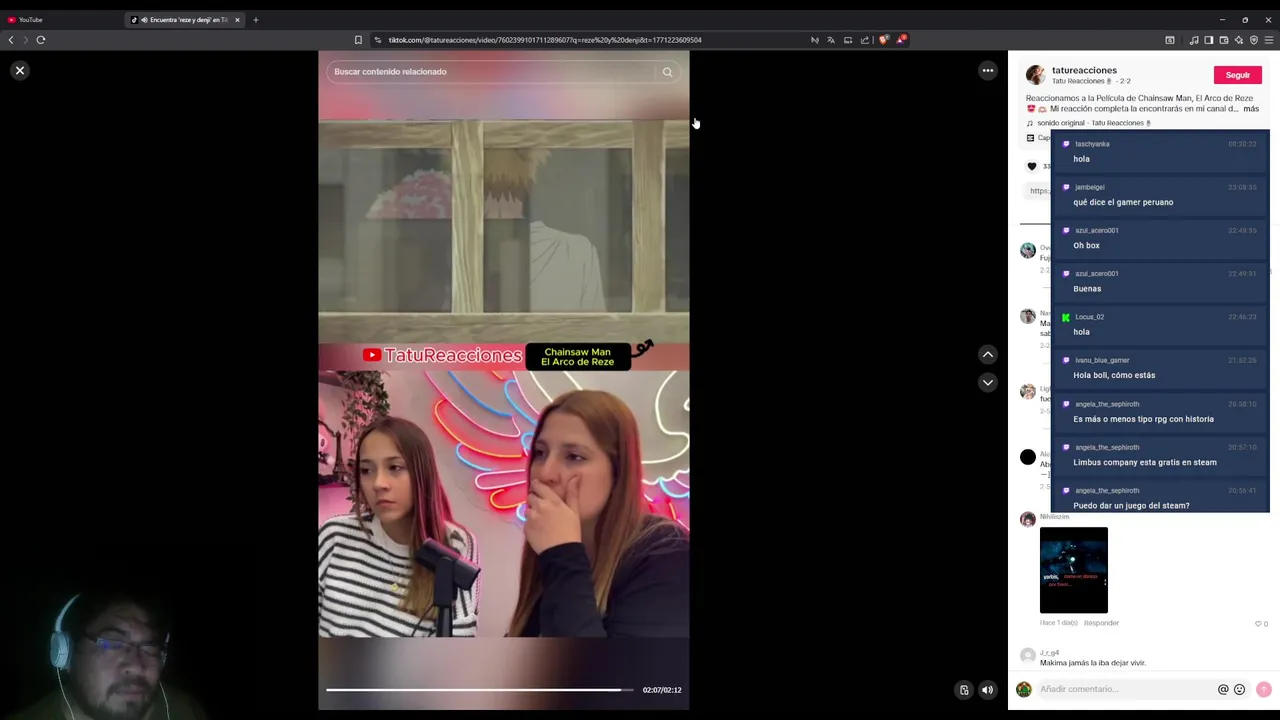Viewport: 1280px width, 720px height.
Task: Reload the page with the refresh icon
Action: pos(41,40)
